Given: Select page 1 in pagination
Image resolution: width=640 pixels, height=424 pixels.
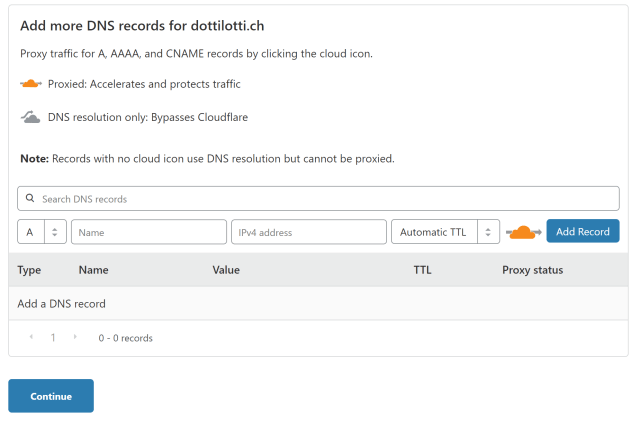Looking at the screenshot, I should (53, 338).
